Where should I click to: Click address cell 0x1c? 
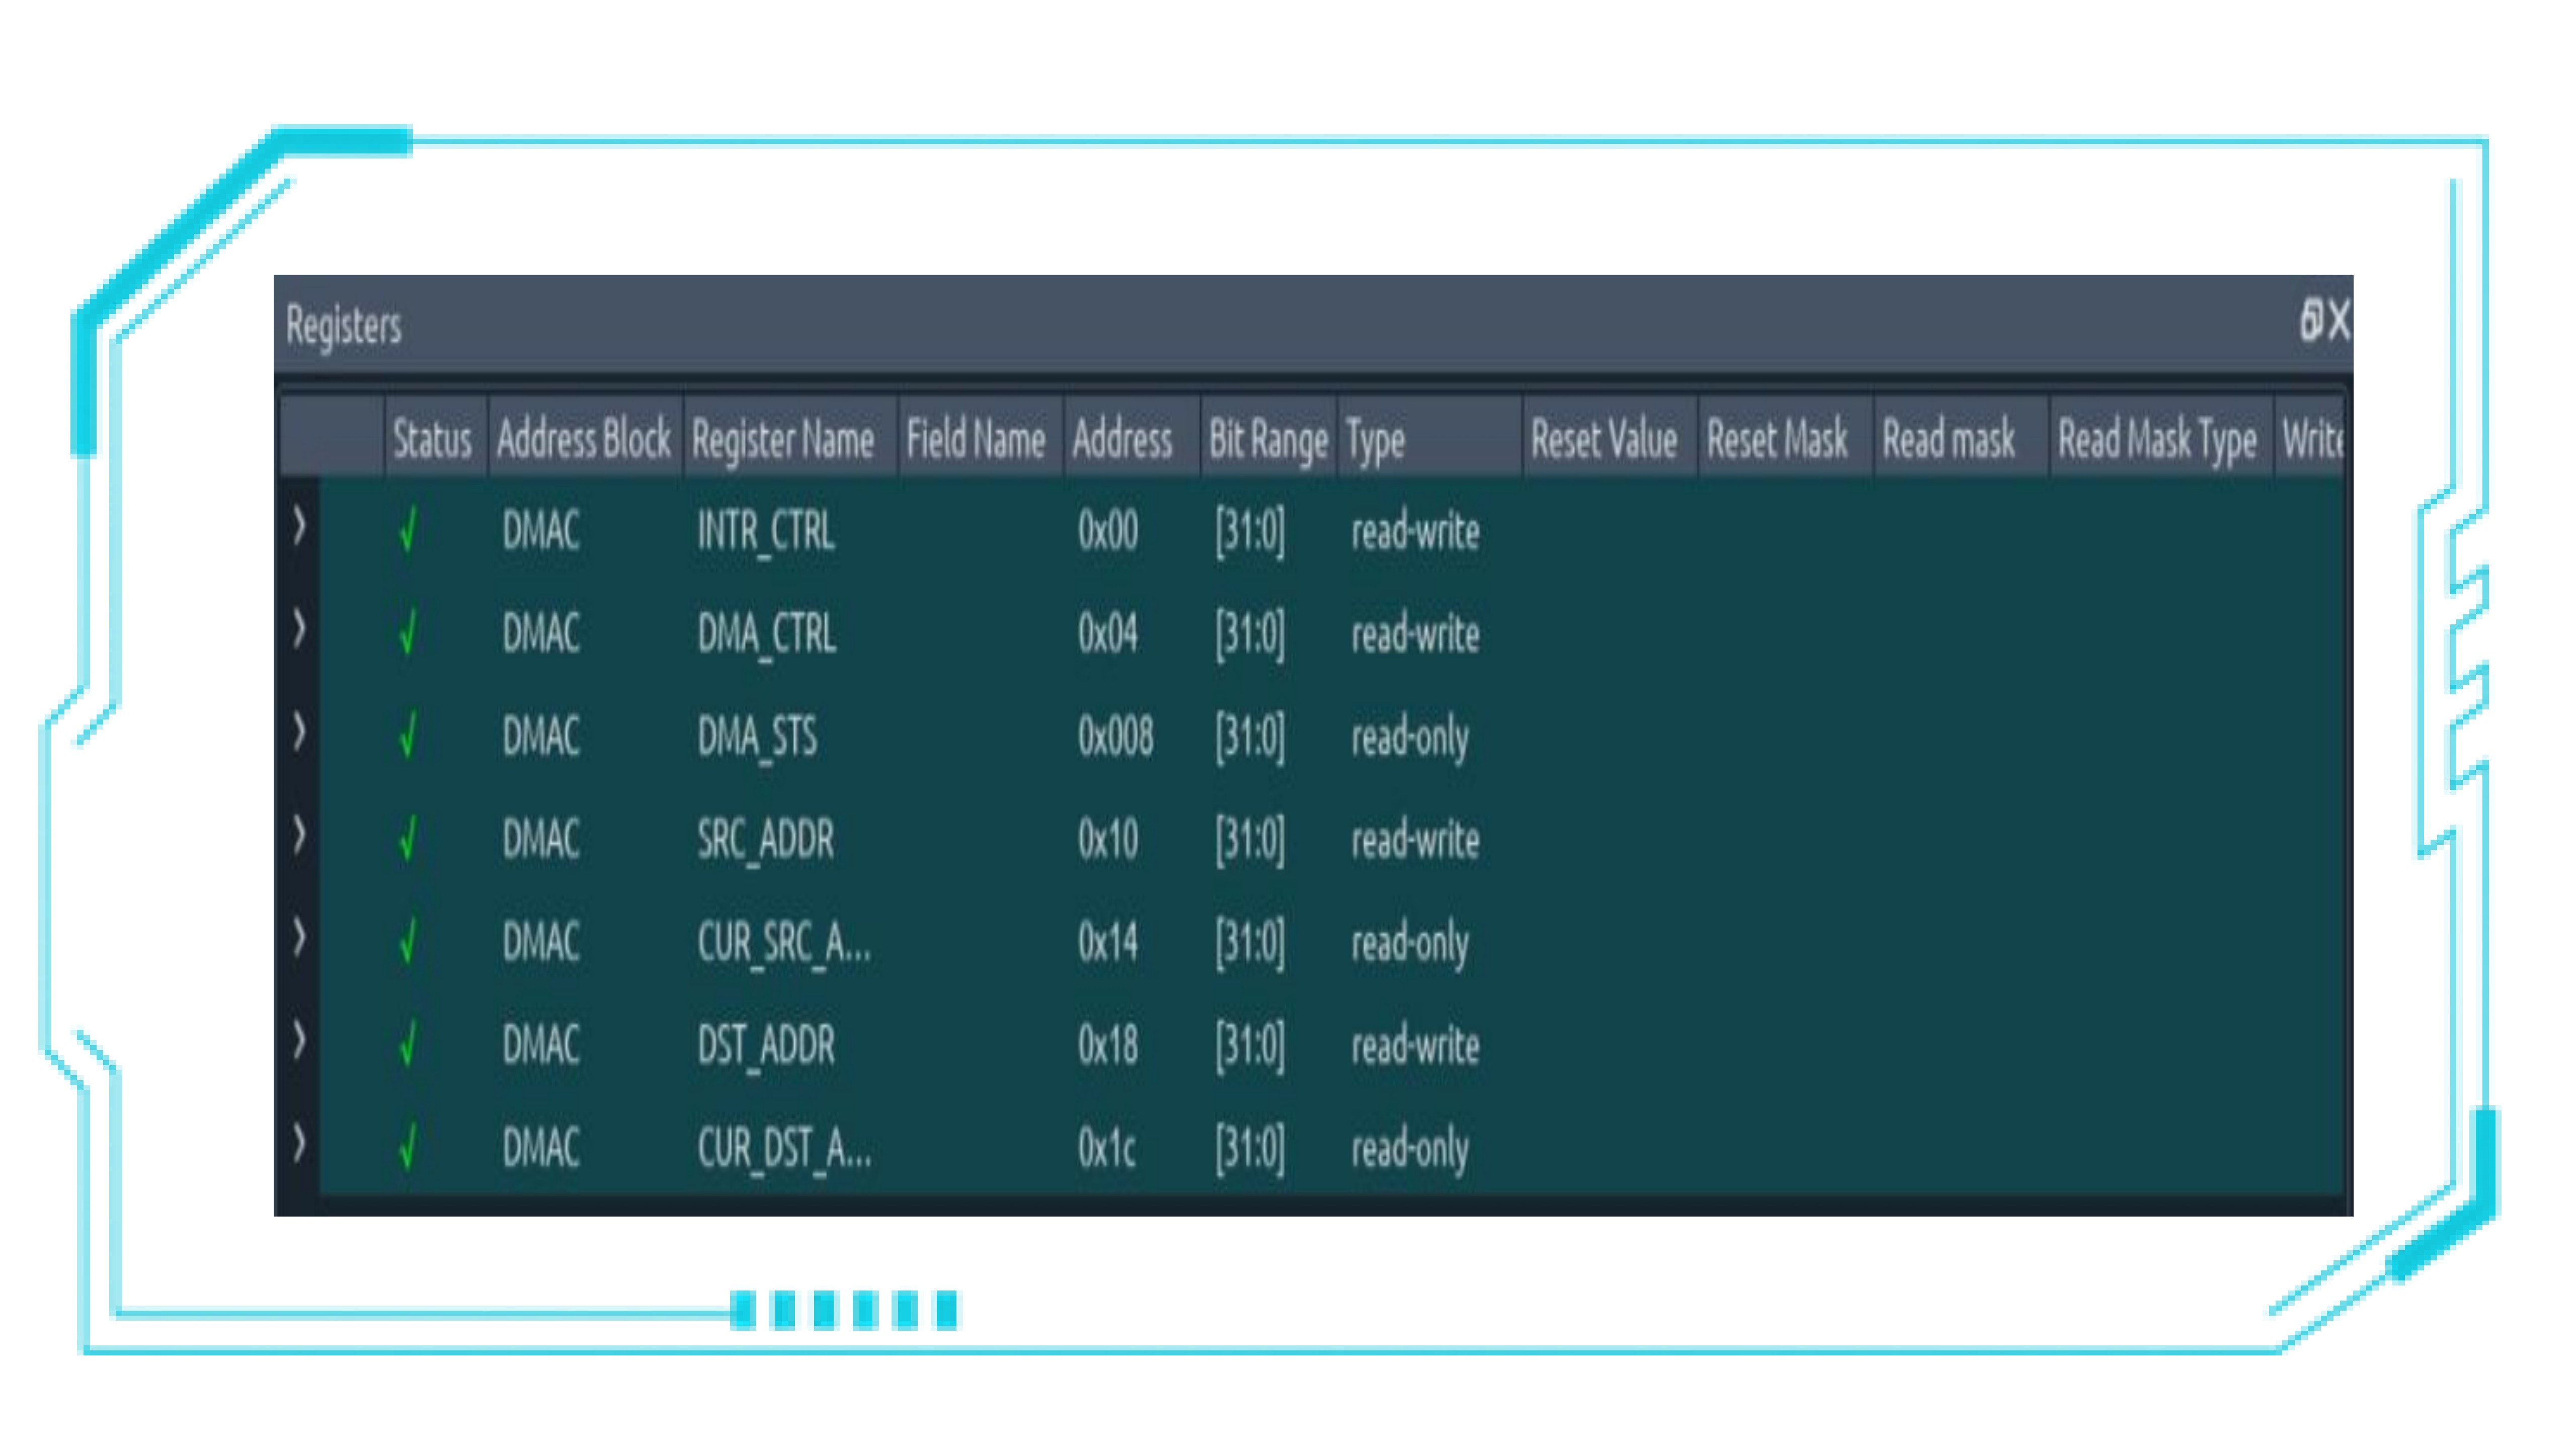[1106, 1148]
